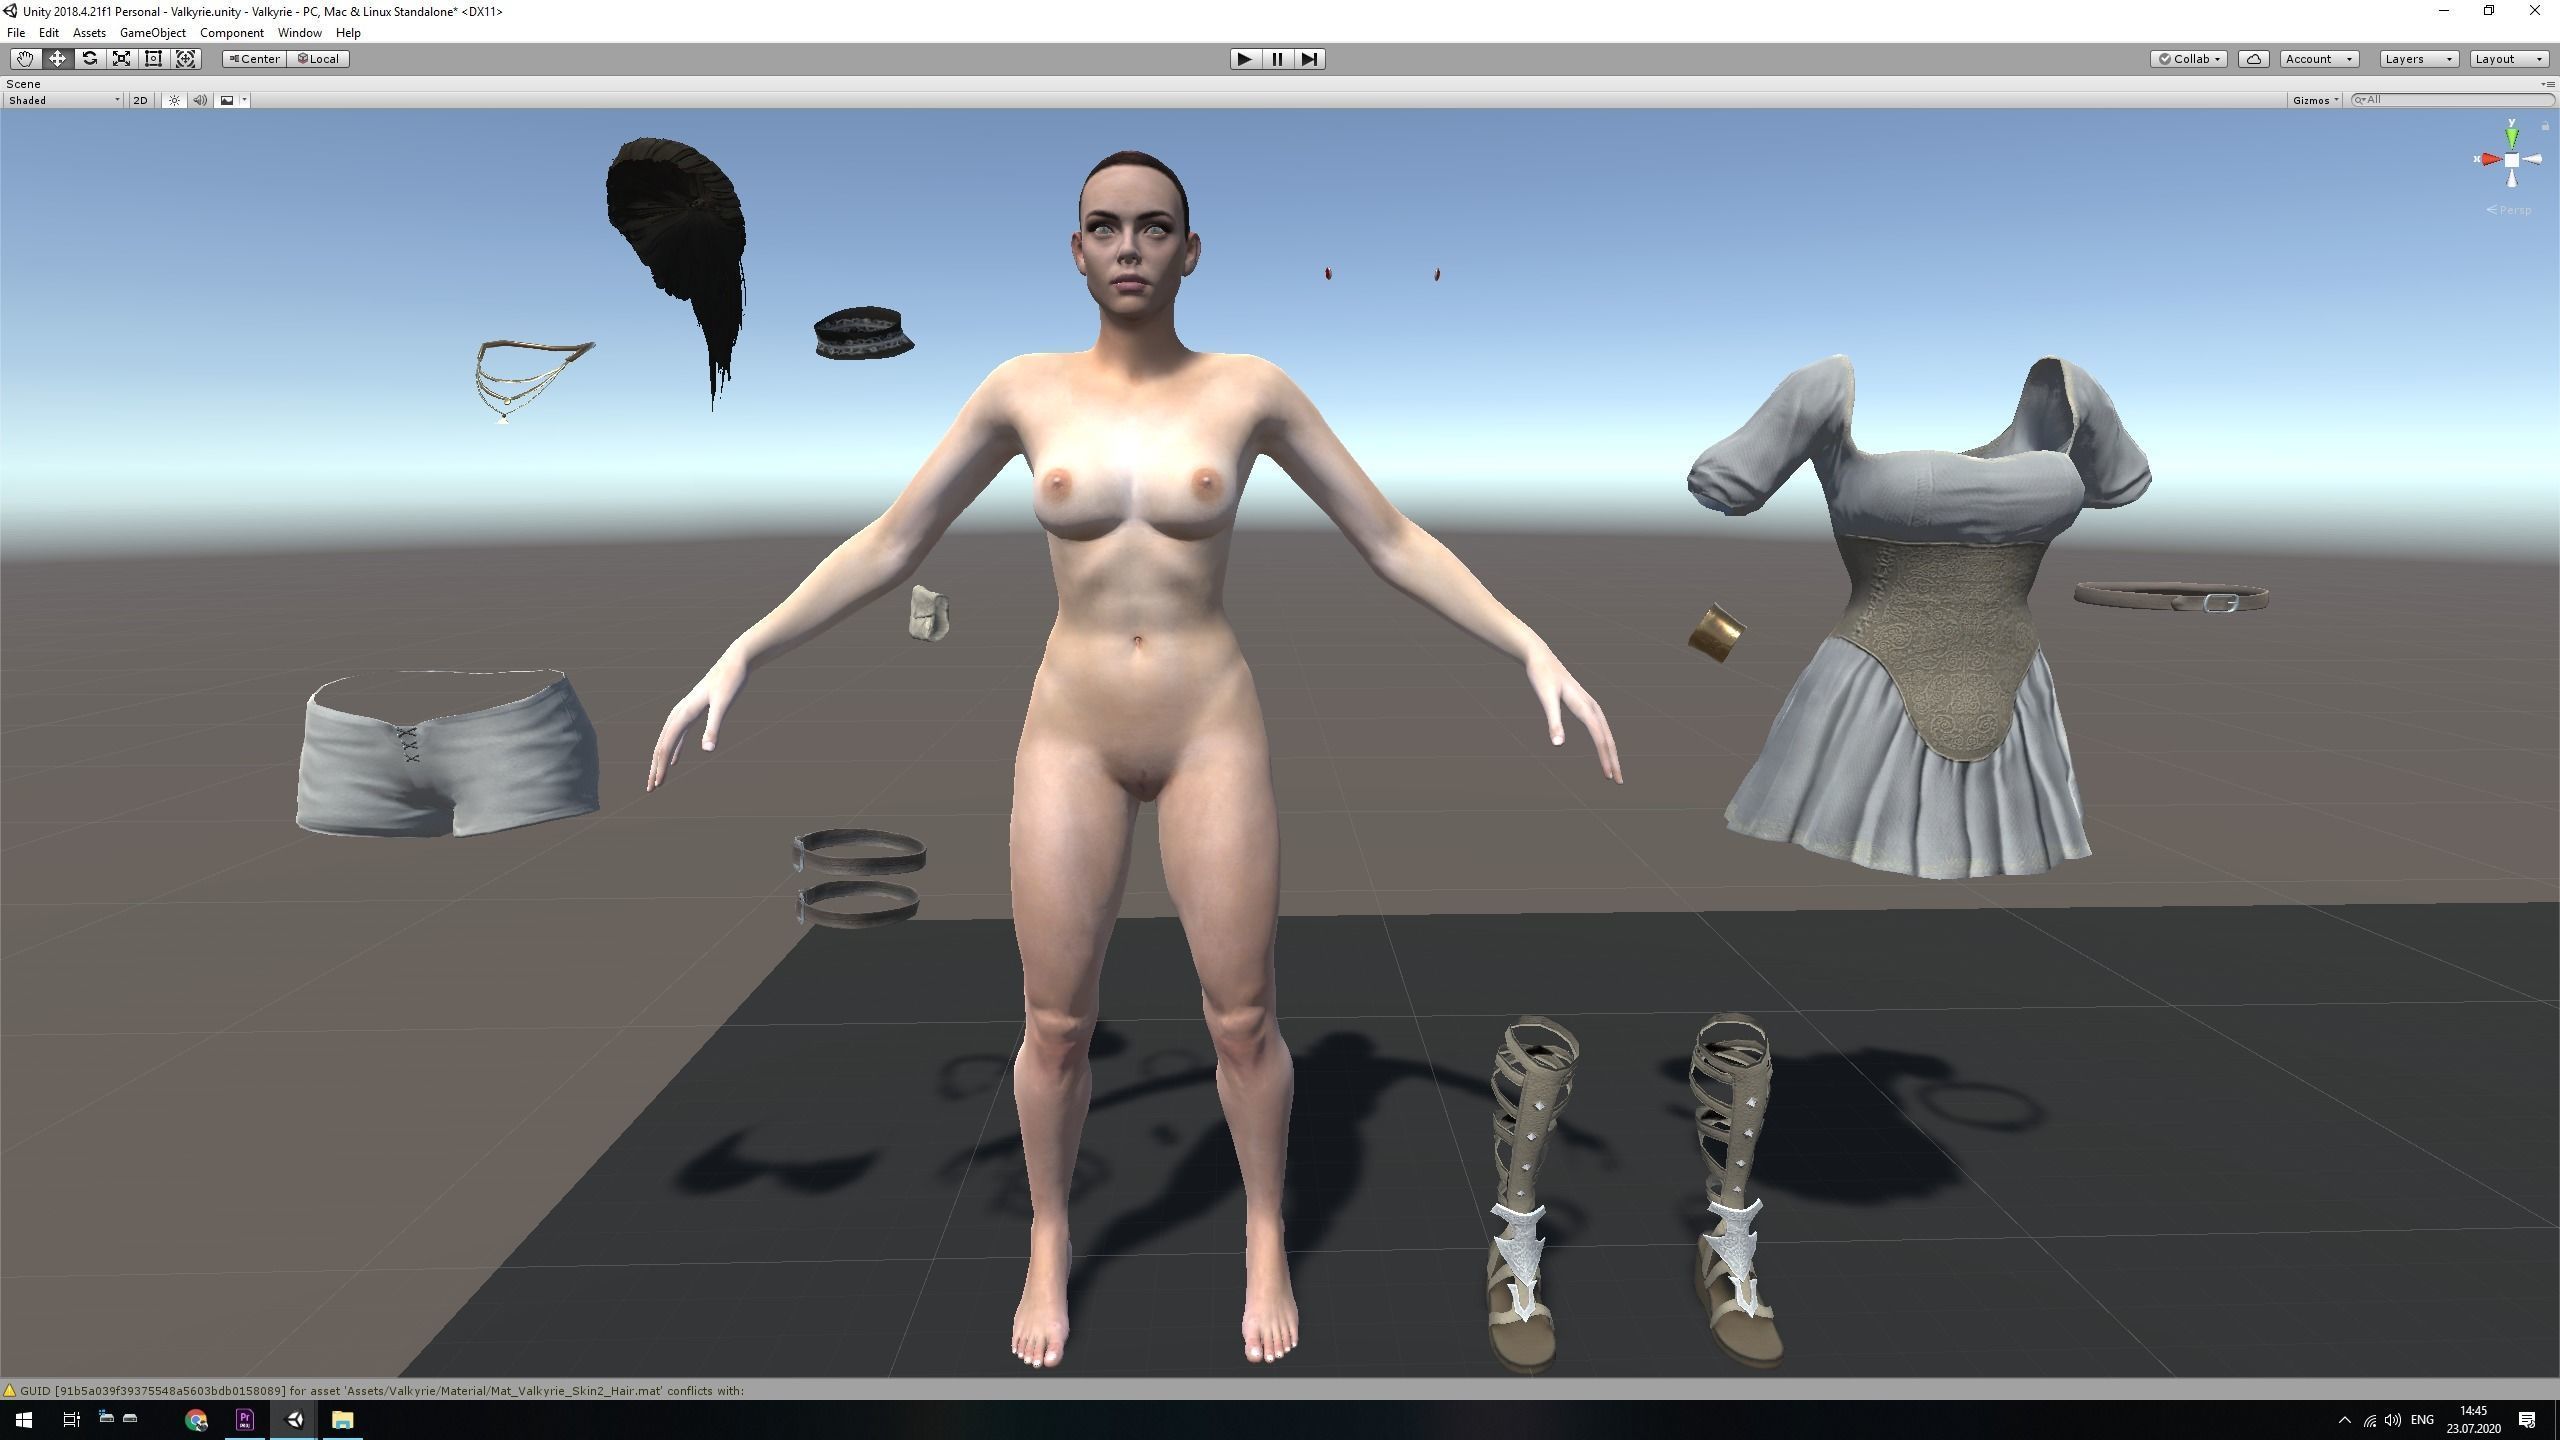The width and height of the screenshot is (2560, 1440).
Task: Click the Collab button
Action: coord(2188,59)
